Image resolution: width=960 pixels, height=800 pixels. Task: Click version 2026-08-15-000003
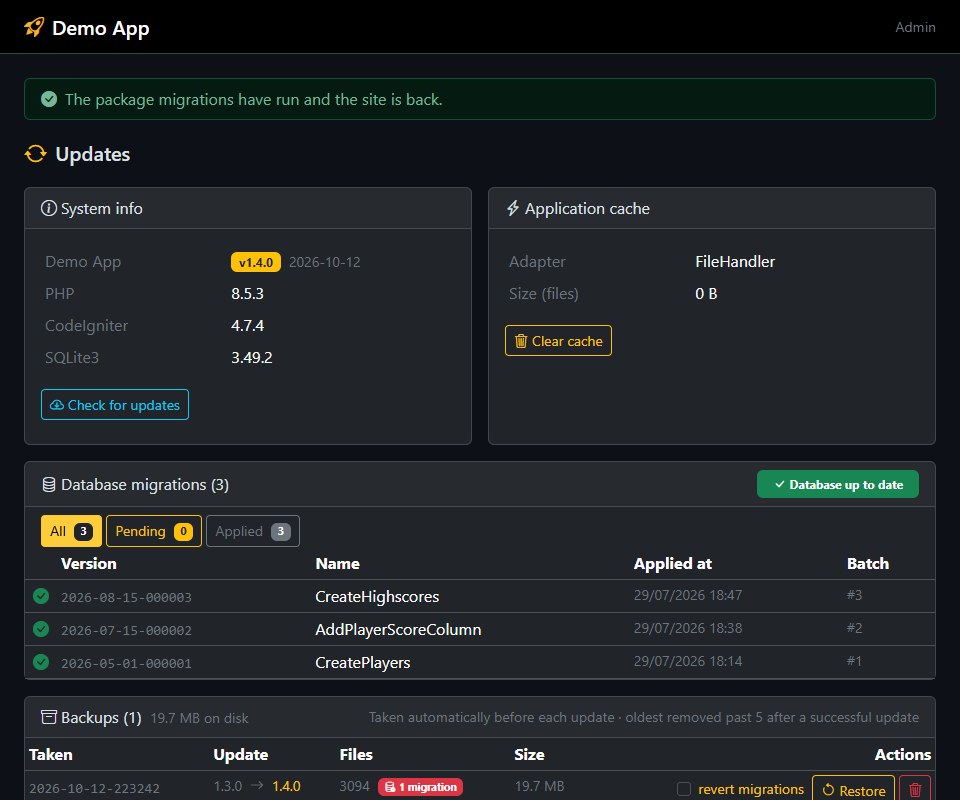pyautogui.click(x=126, y=597)
